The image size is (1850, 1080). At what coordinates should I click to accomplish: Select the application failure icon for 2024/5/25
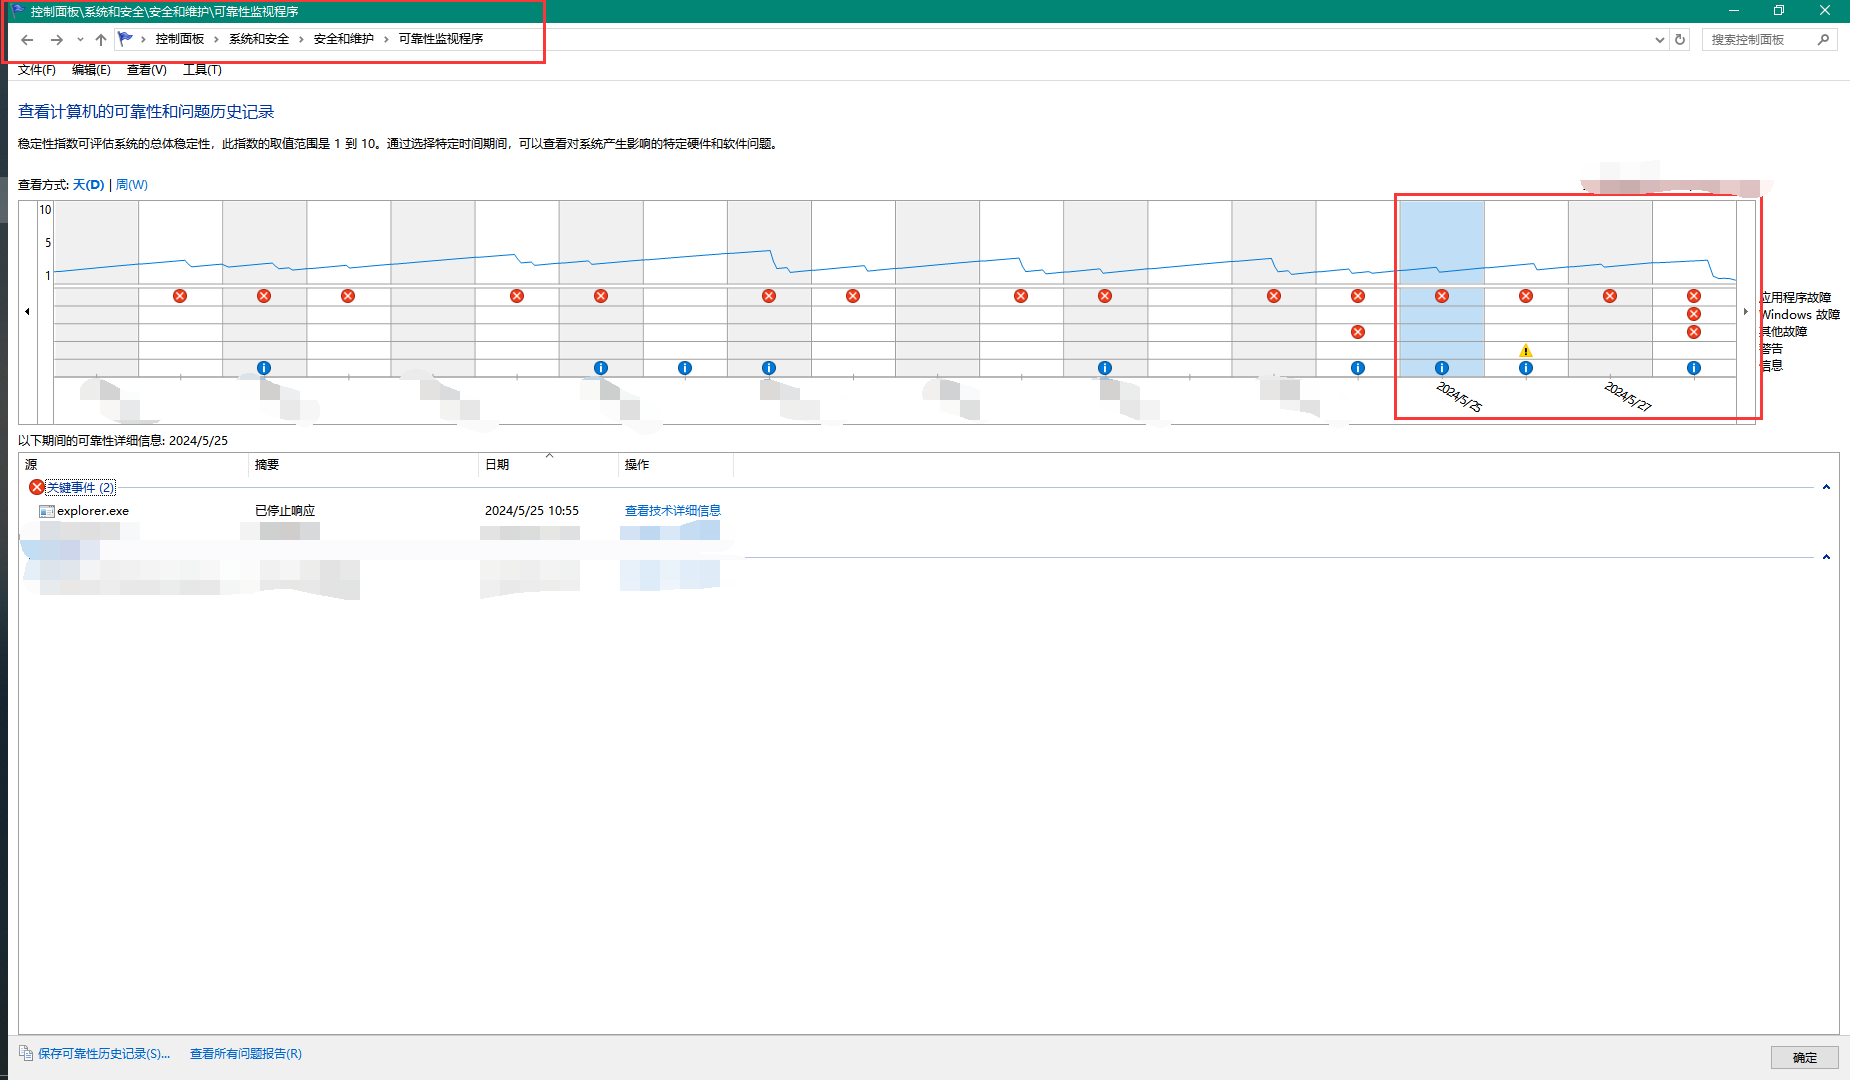click(x=1442, y=296)
